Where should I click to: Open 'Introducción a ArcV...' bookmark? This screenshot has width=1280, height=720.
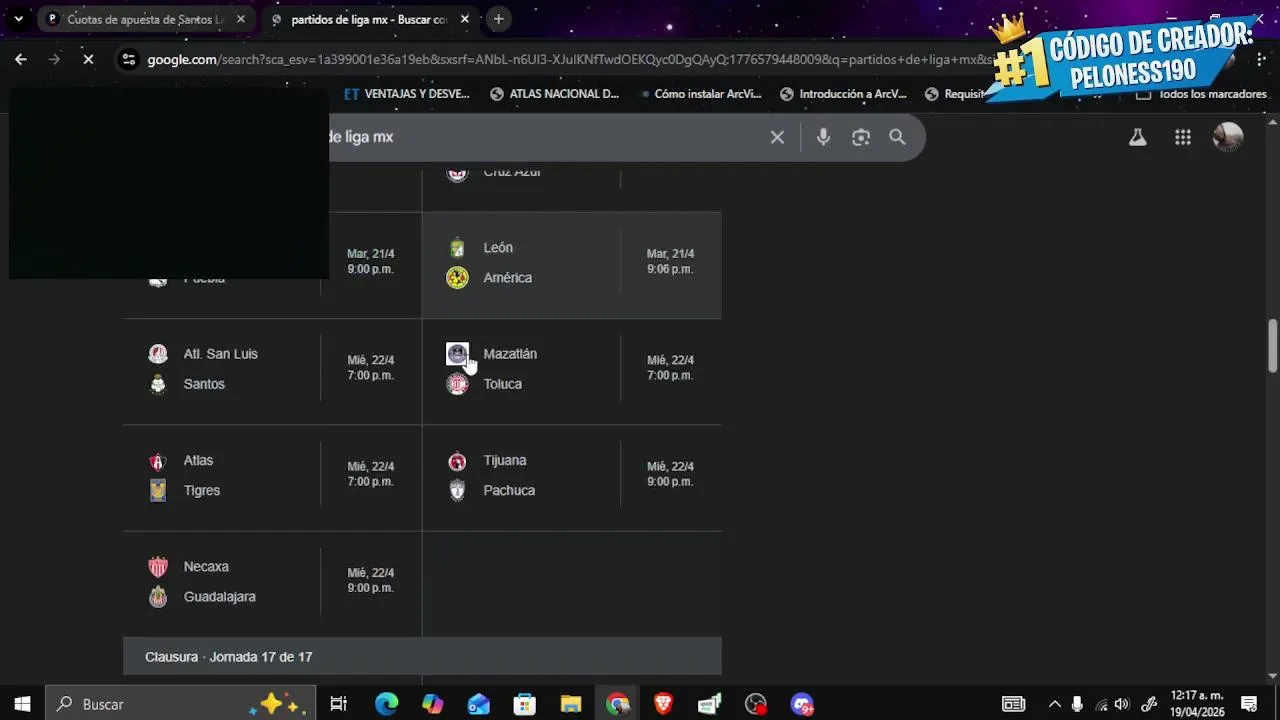click(843, 94)
